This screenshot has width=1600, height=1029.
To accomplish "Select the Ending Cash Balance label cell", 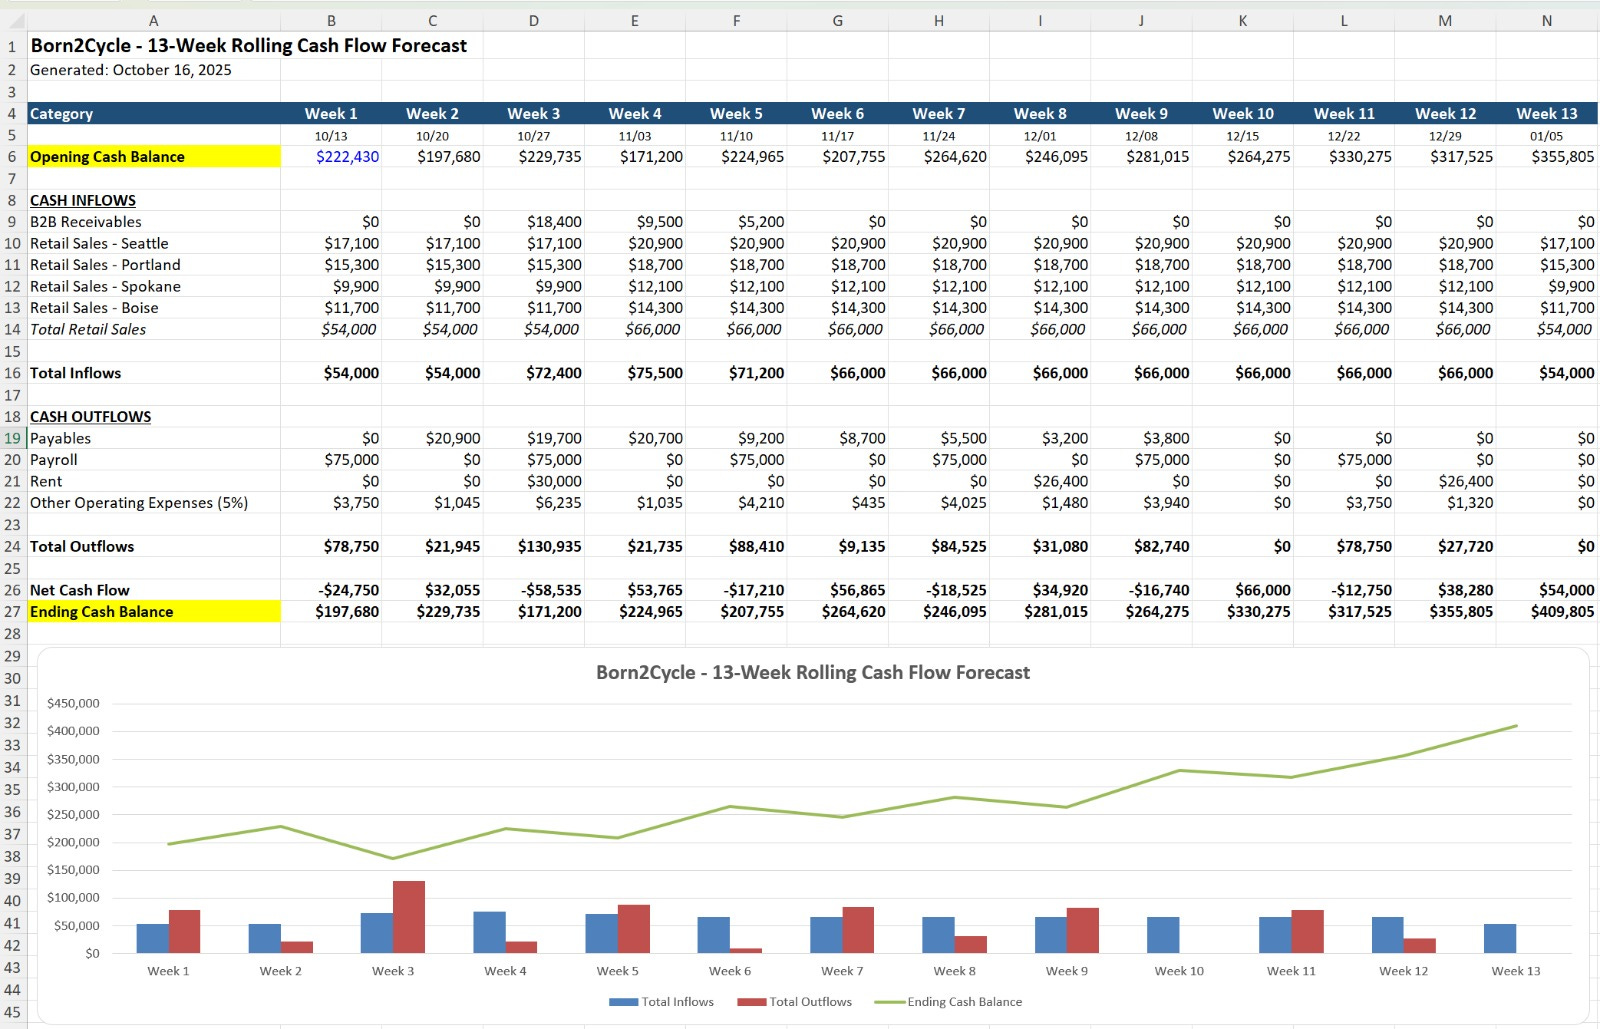I will tap(103, 611).
